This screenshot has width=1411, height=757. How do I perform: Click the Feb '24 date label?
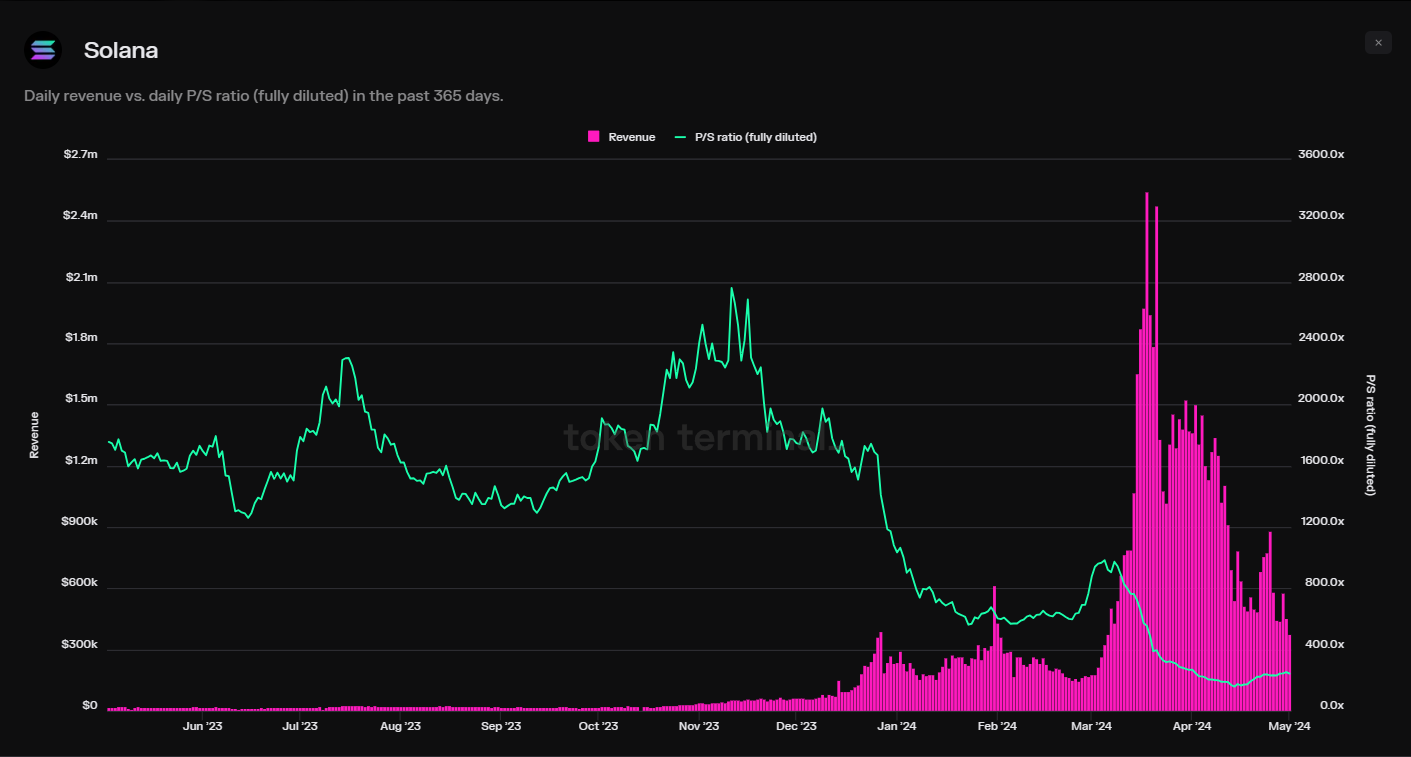point(997,727)
